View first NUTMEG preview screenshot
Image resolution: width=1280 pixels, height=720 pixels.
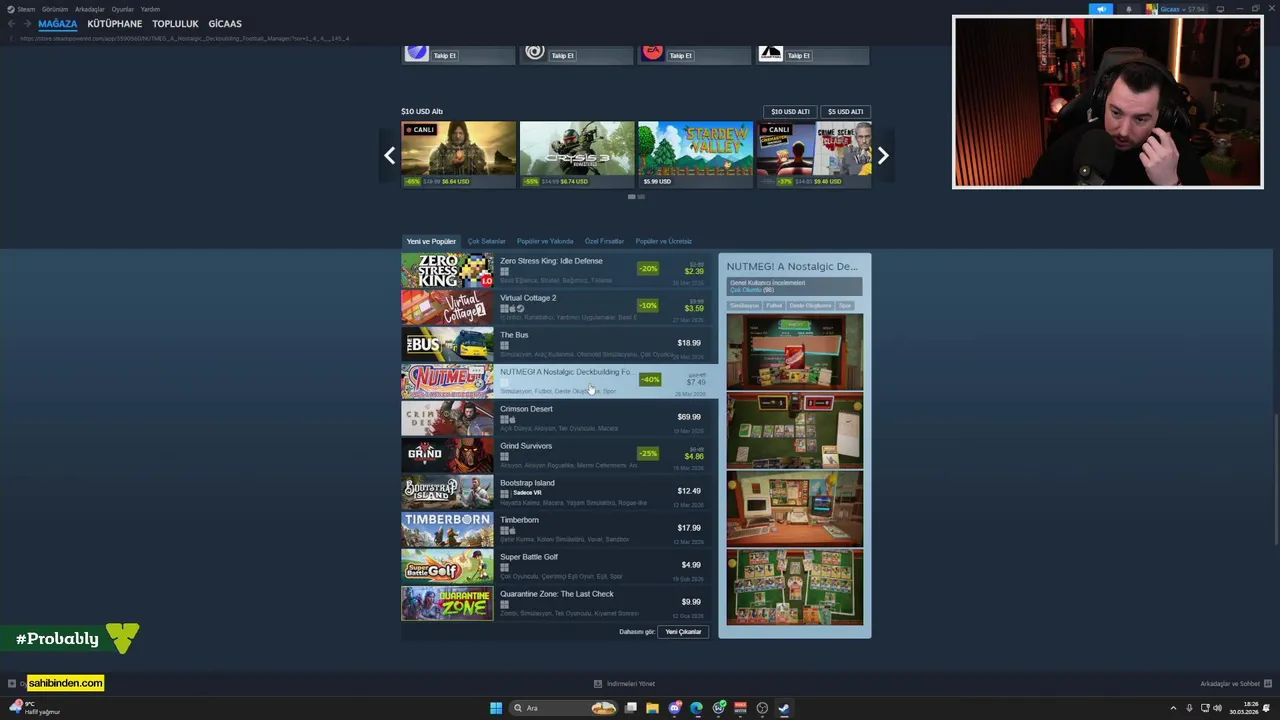pos(795,352)
